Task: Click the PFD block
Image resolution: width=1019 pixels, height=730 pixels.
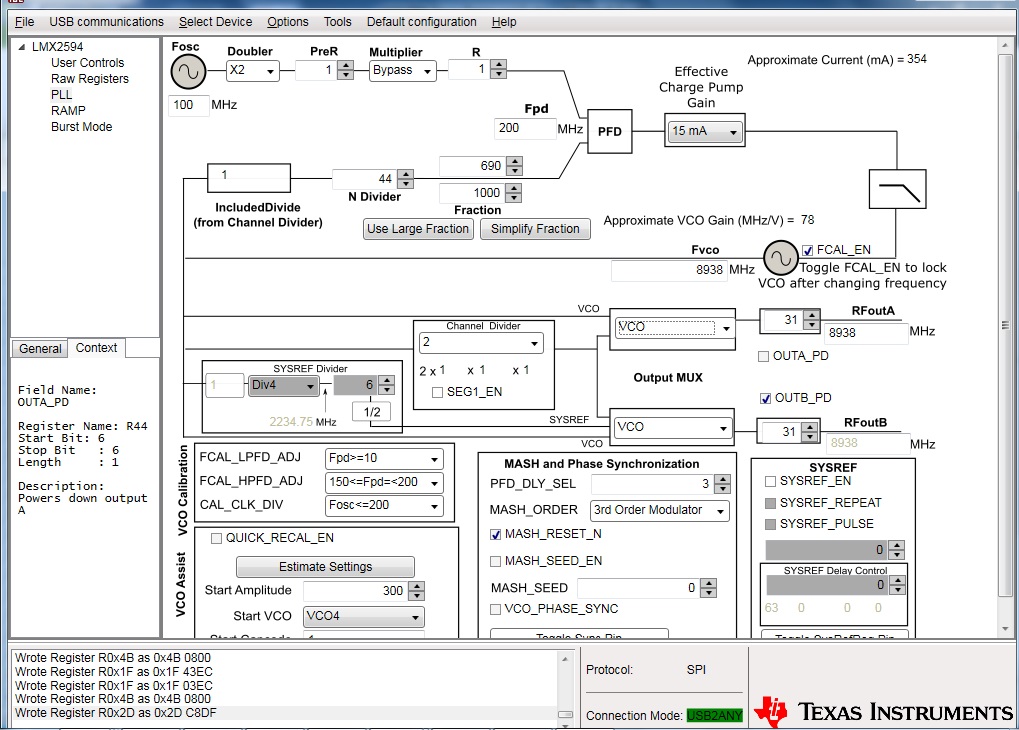Action: pos(610,131)
